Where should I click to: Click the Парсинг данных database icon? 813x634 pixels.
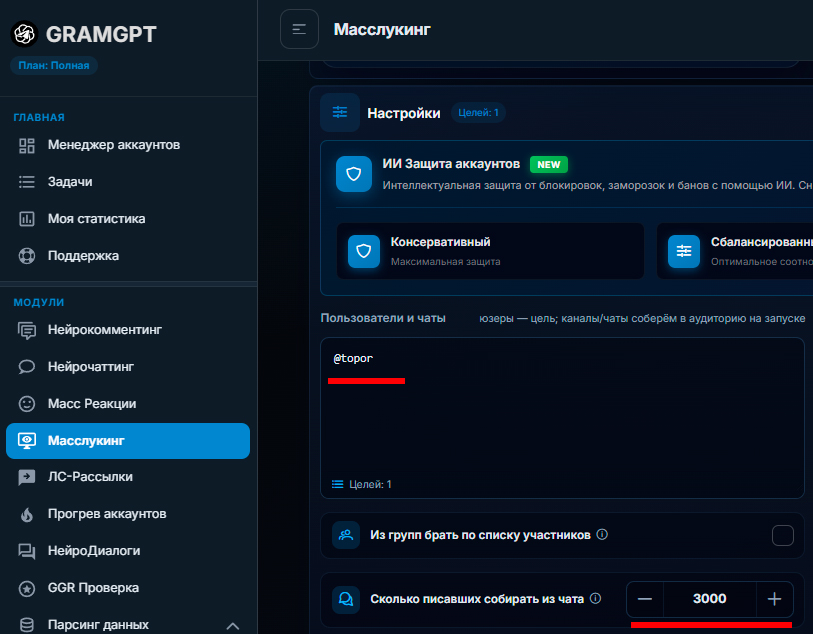pyautogui.click(x=26, y=625)
